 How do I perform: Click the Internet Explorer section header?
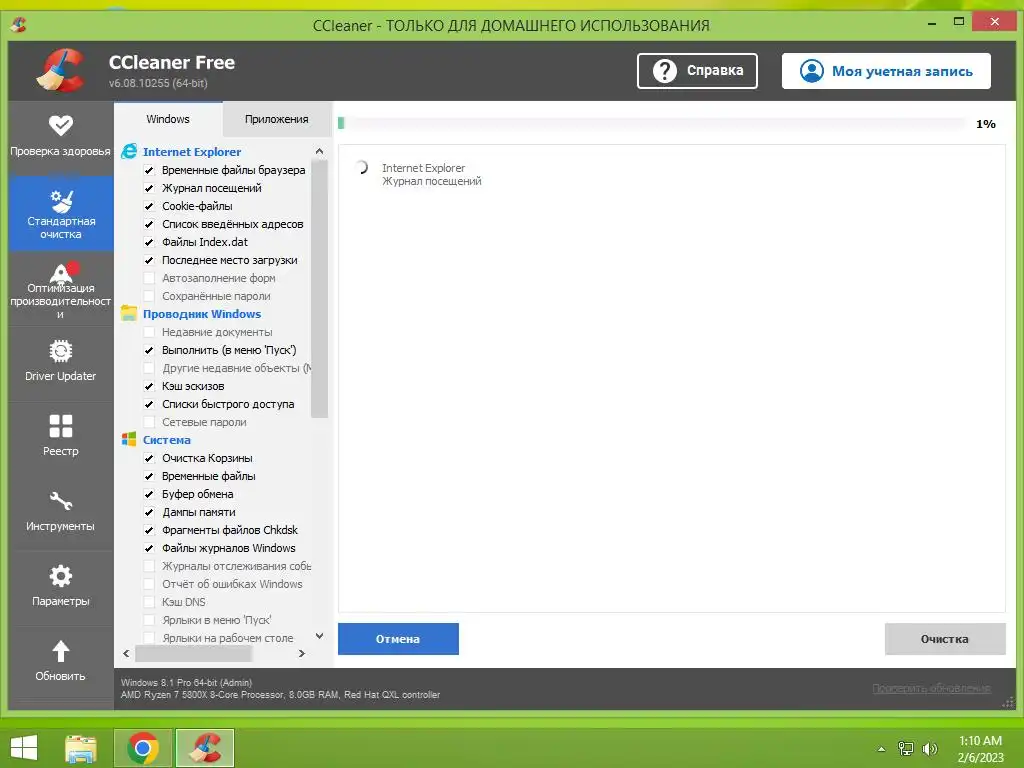coord(192,152)
